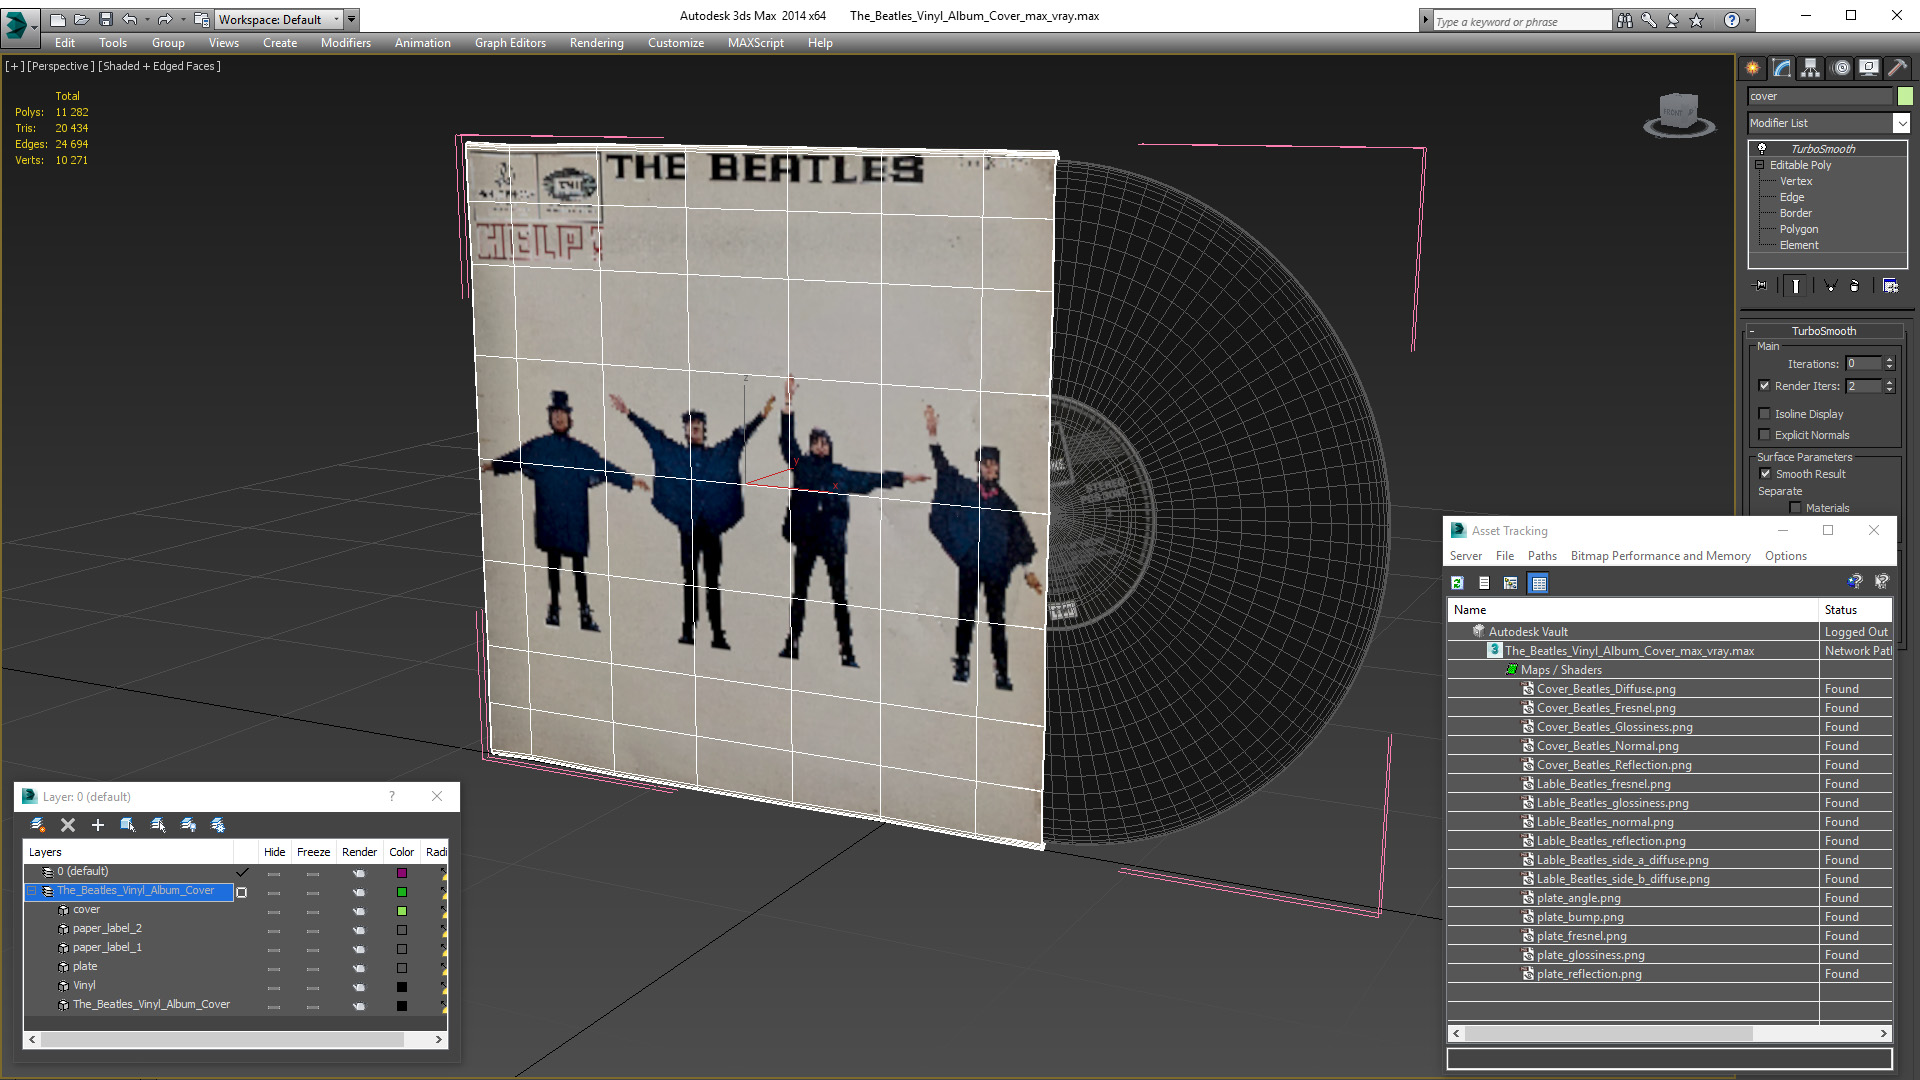Image resolution: width=1920 pixels, height=1080 pixels.
Task: Toggle hide for Vinyl layer row
Action: tap(274, 987)
